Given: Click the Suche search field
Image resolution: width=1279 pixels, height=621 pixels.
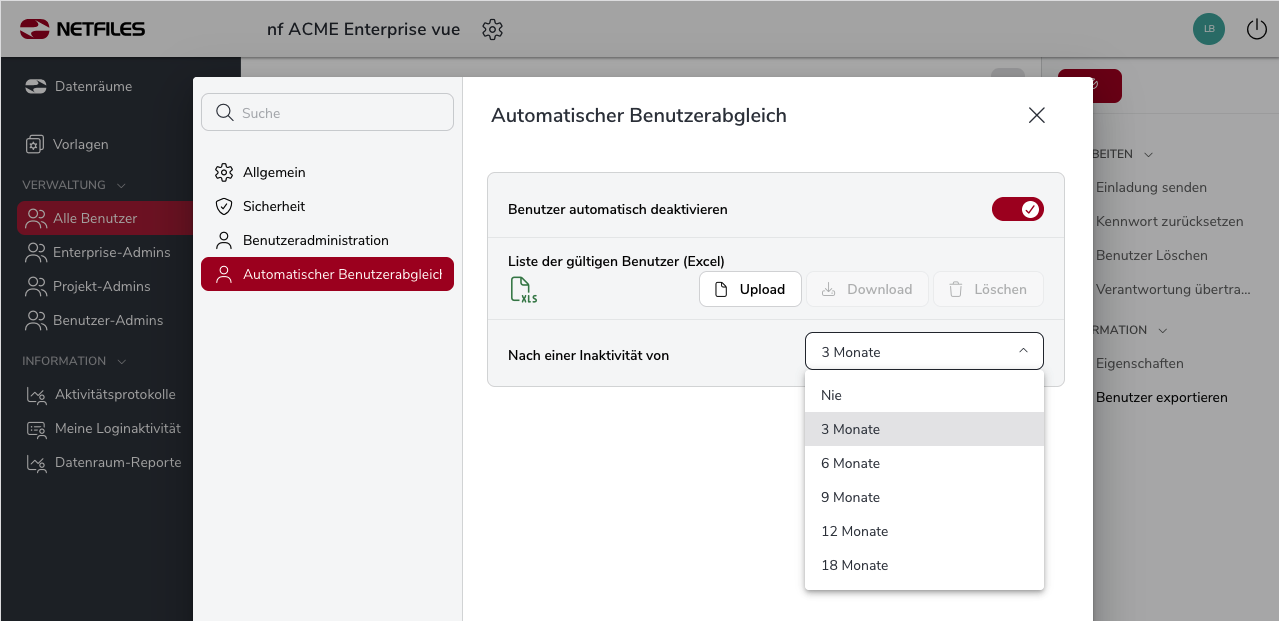Looking at the screenshot, I should coord(328,113).
